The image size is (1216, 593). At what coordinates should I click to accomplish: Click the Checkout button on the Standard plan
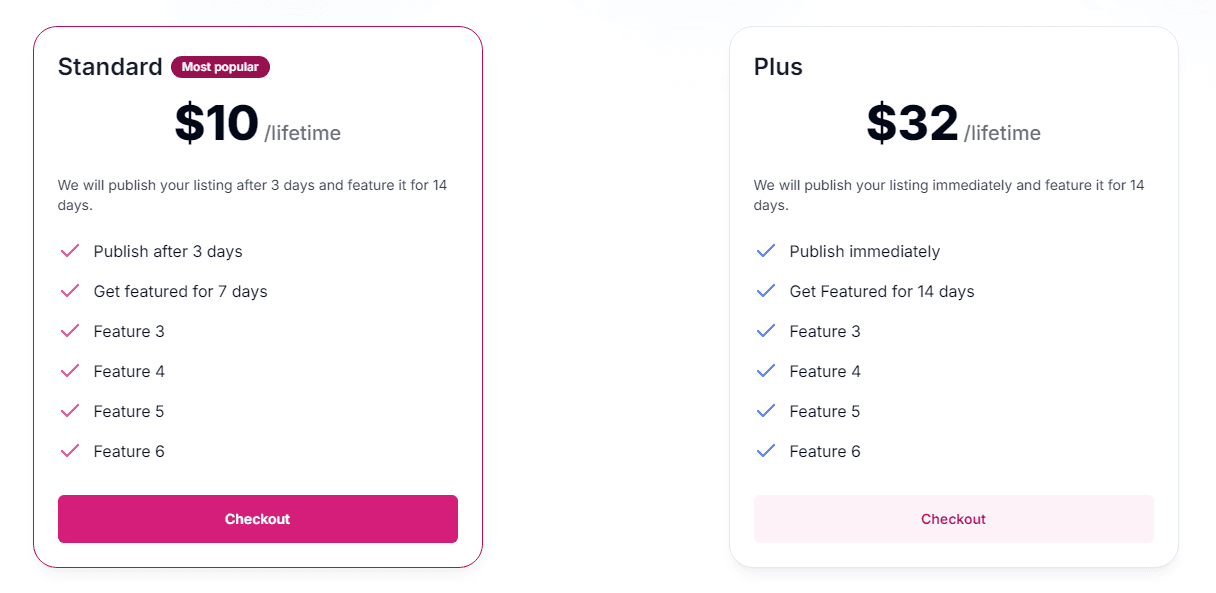click(257, 519)
